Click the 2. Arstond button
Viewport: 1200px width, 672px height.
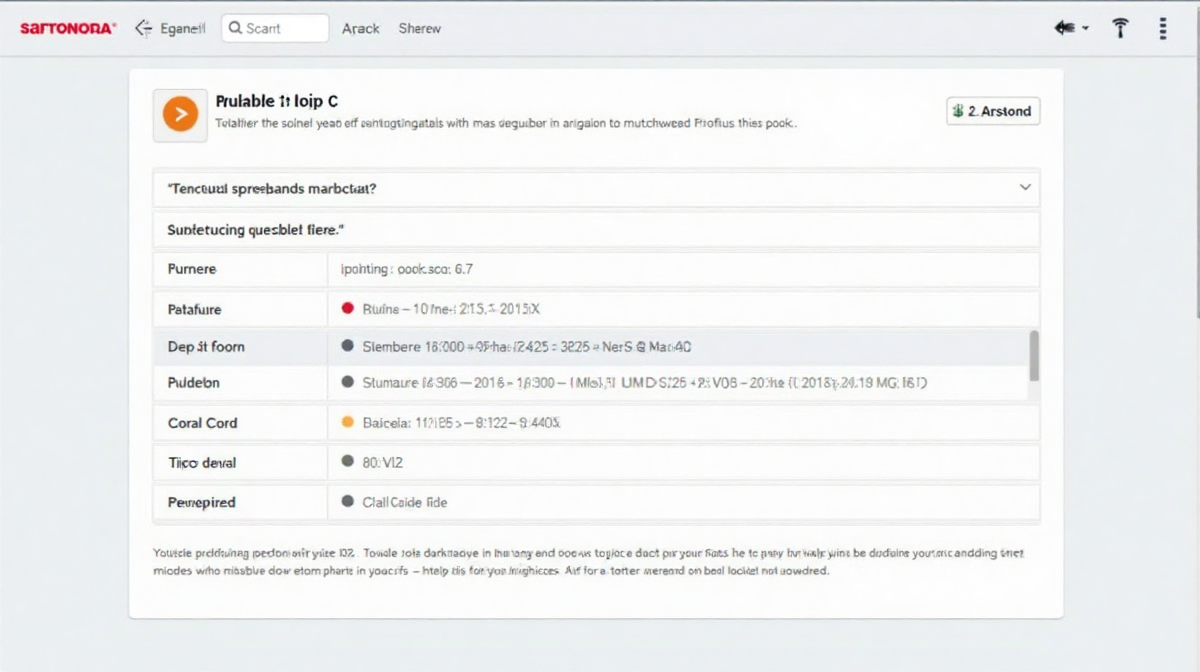click(x=993, y=111)
